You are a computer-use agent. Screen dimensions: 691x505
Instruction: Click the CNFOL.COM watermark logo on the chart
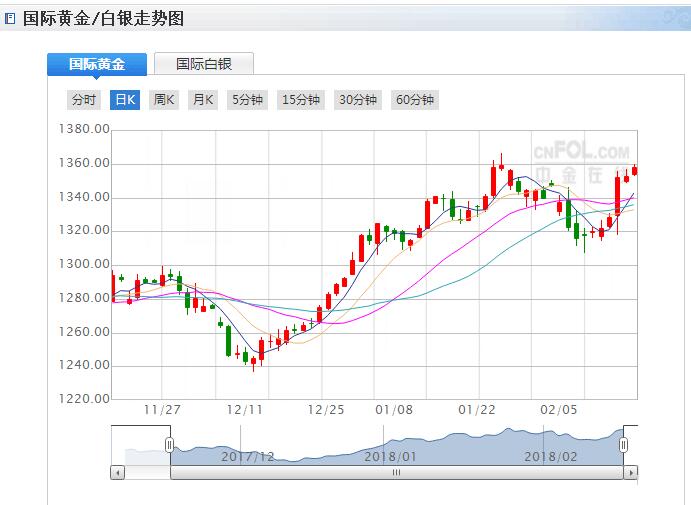click(x=581, y=153)
